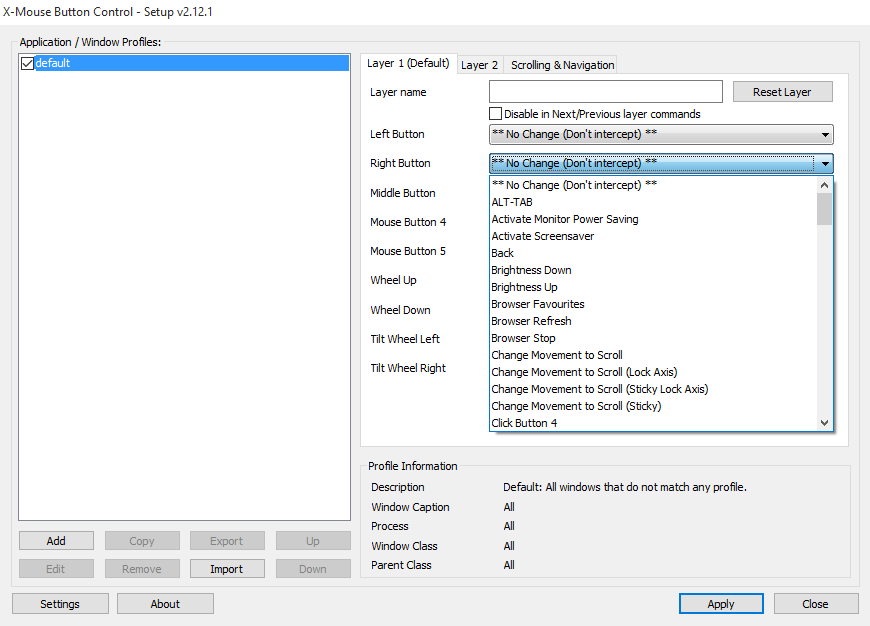Choose No Change (Don't intercept) in list
Screen dimensions: 870x626
654,185
